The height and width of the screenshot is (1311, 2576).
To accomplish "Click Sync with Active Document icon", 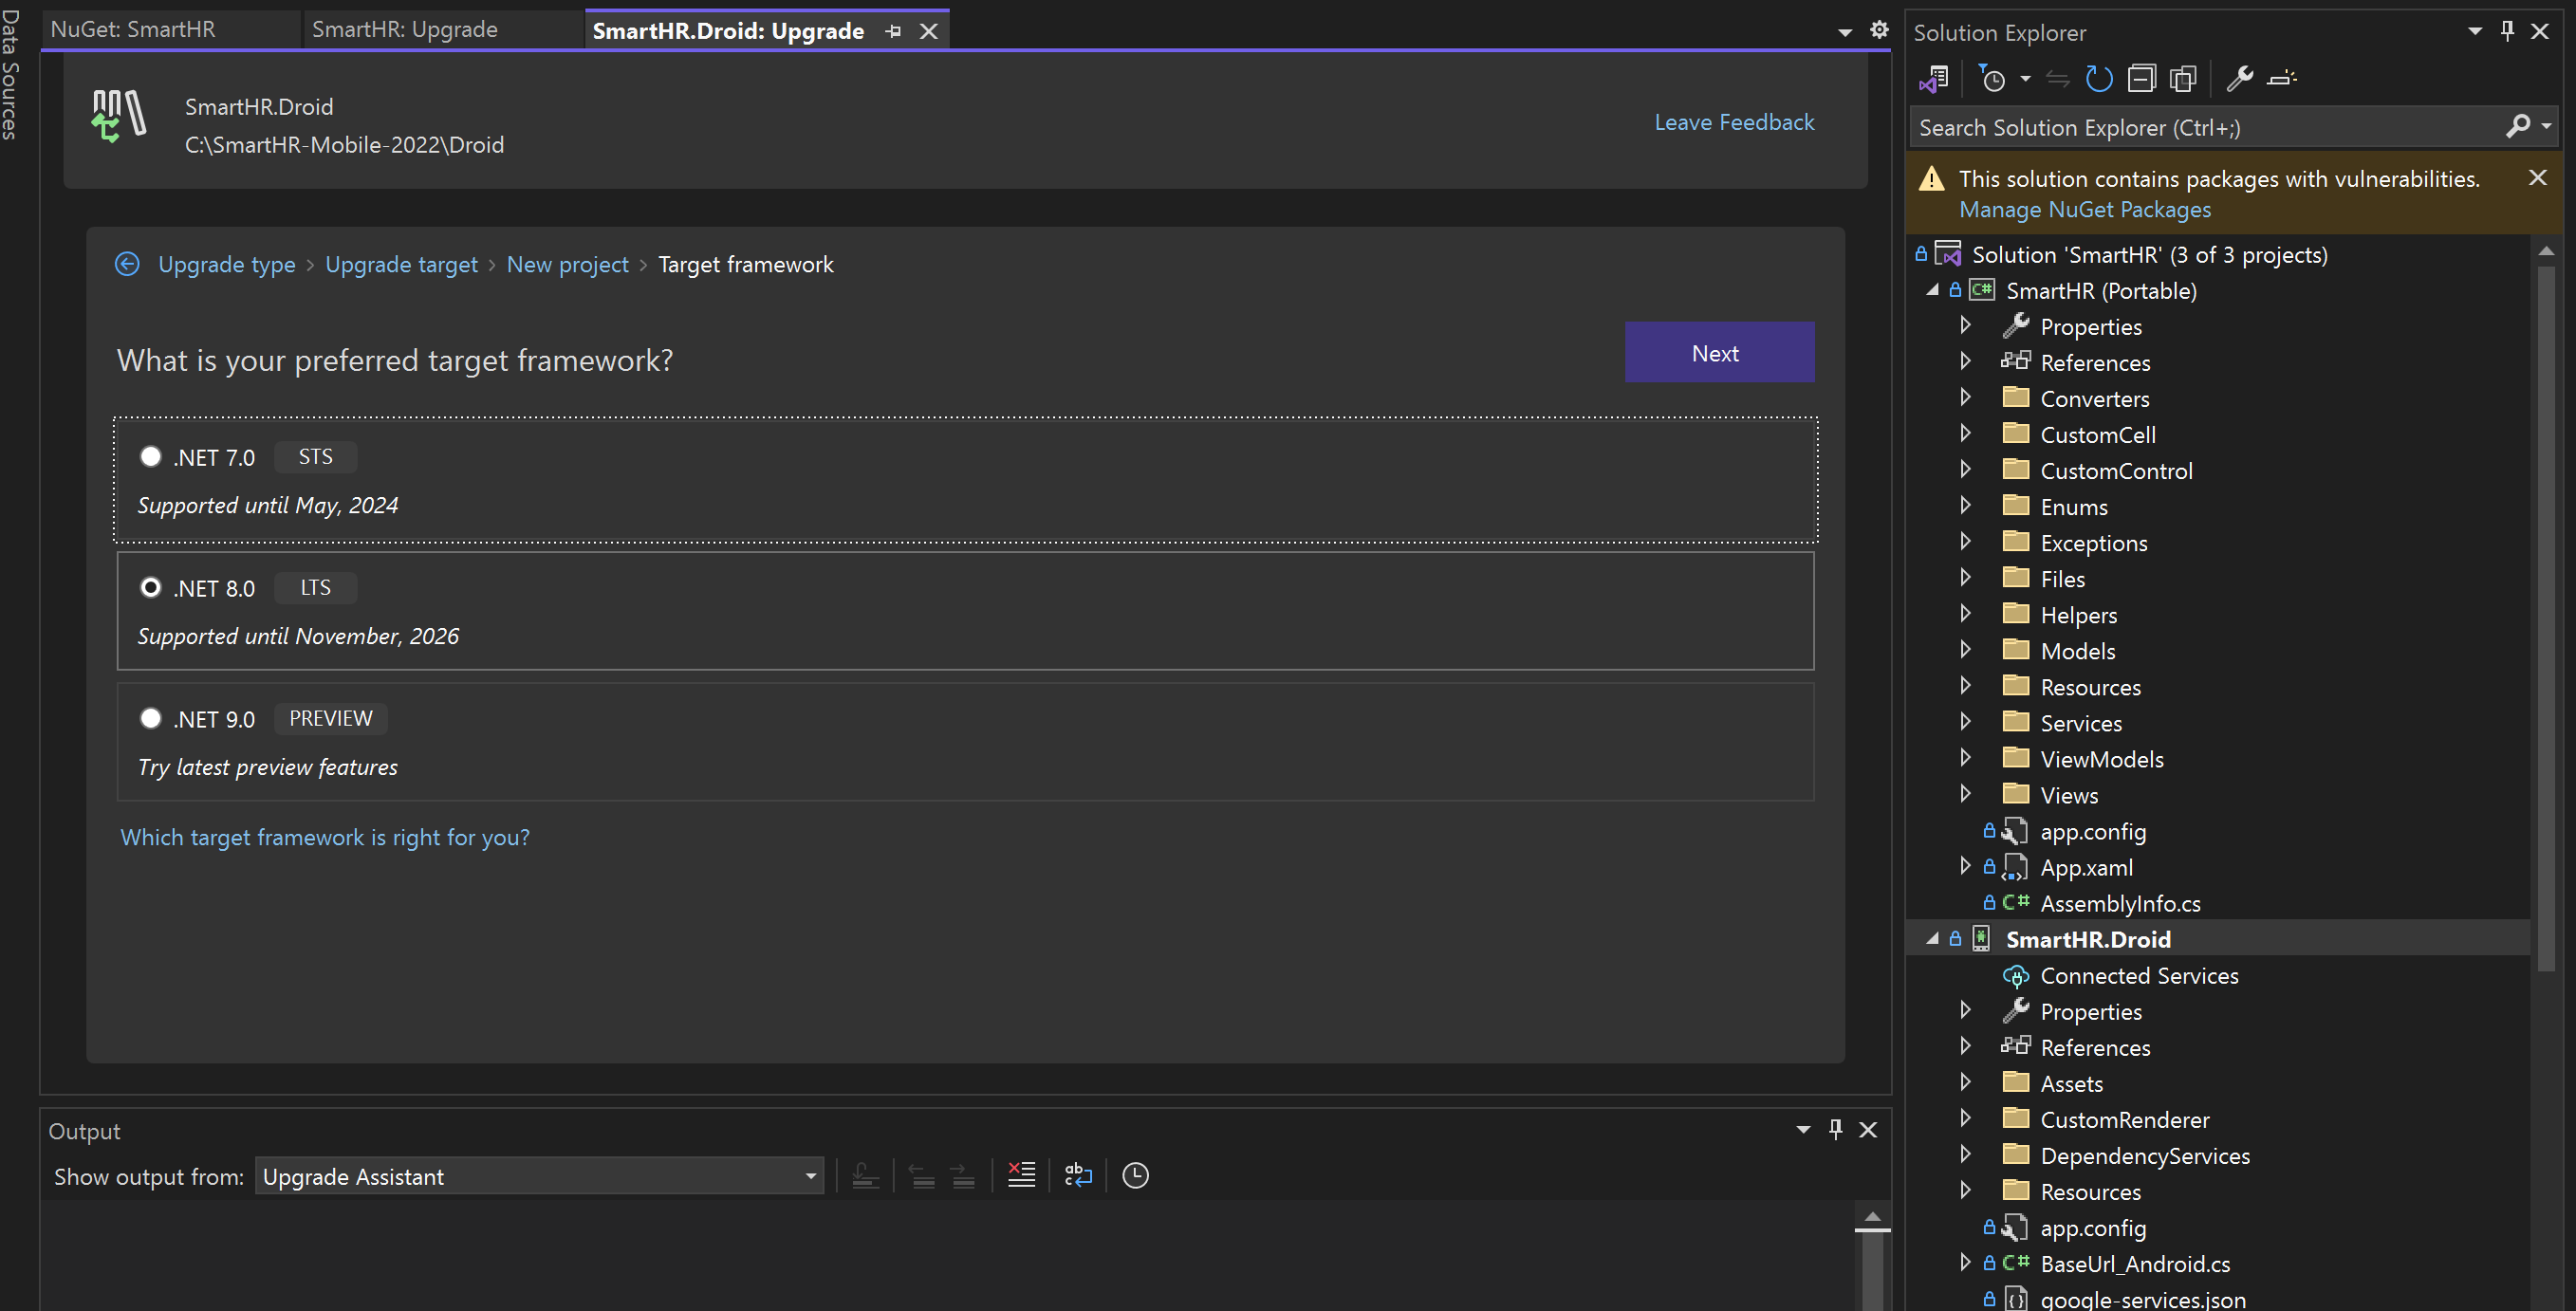I will 2057,78.
